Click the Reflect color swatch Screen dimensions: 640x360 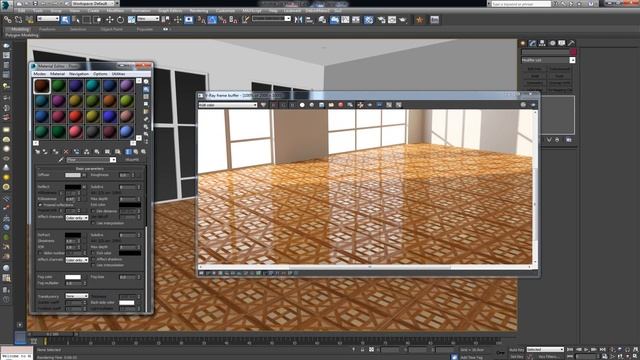pos(73,187)
